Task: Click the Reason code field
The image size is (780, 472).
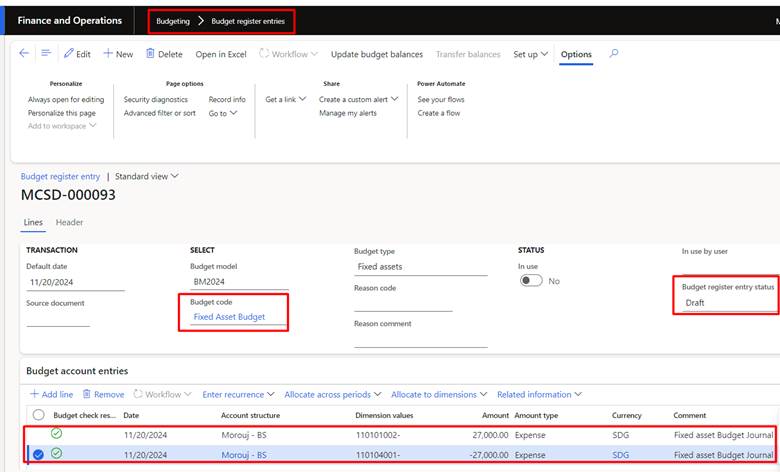Action: click(x=403, y=303)
